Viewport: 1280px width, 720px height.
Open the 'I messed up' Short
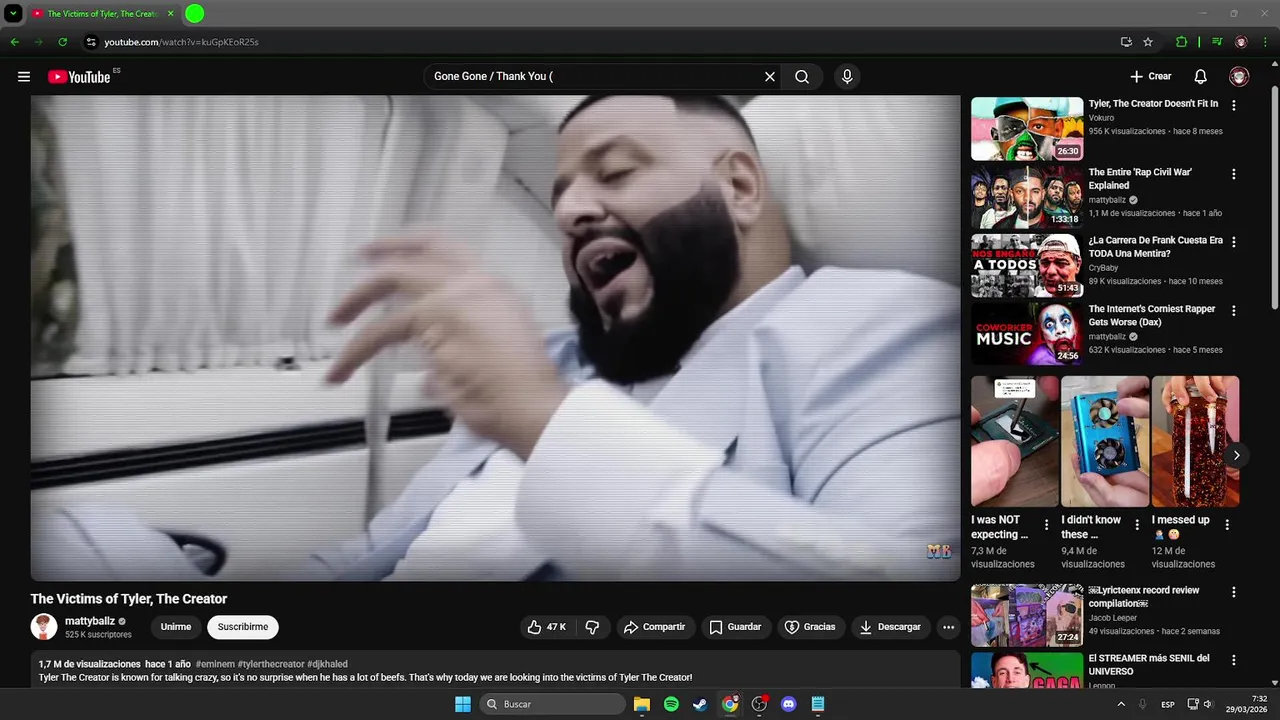1195,441
